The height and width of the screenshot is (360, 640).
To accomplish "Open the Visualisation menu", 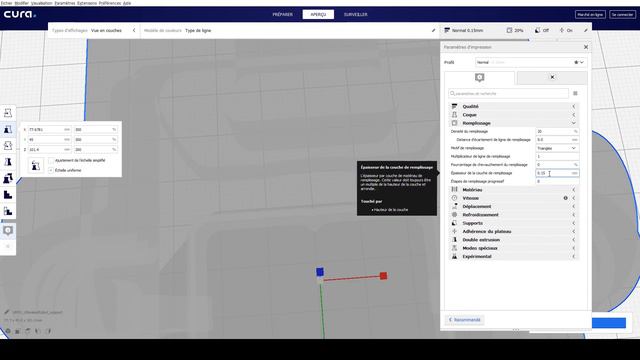I will [x=42, y=3].
